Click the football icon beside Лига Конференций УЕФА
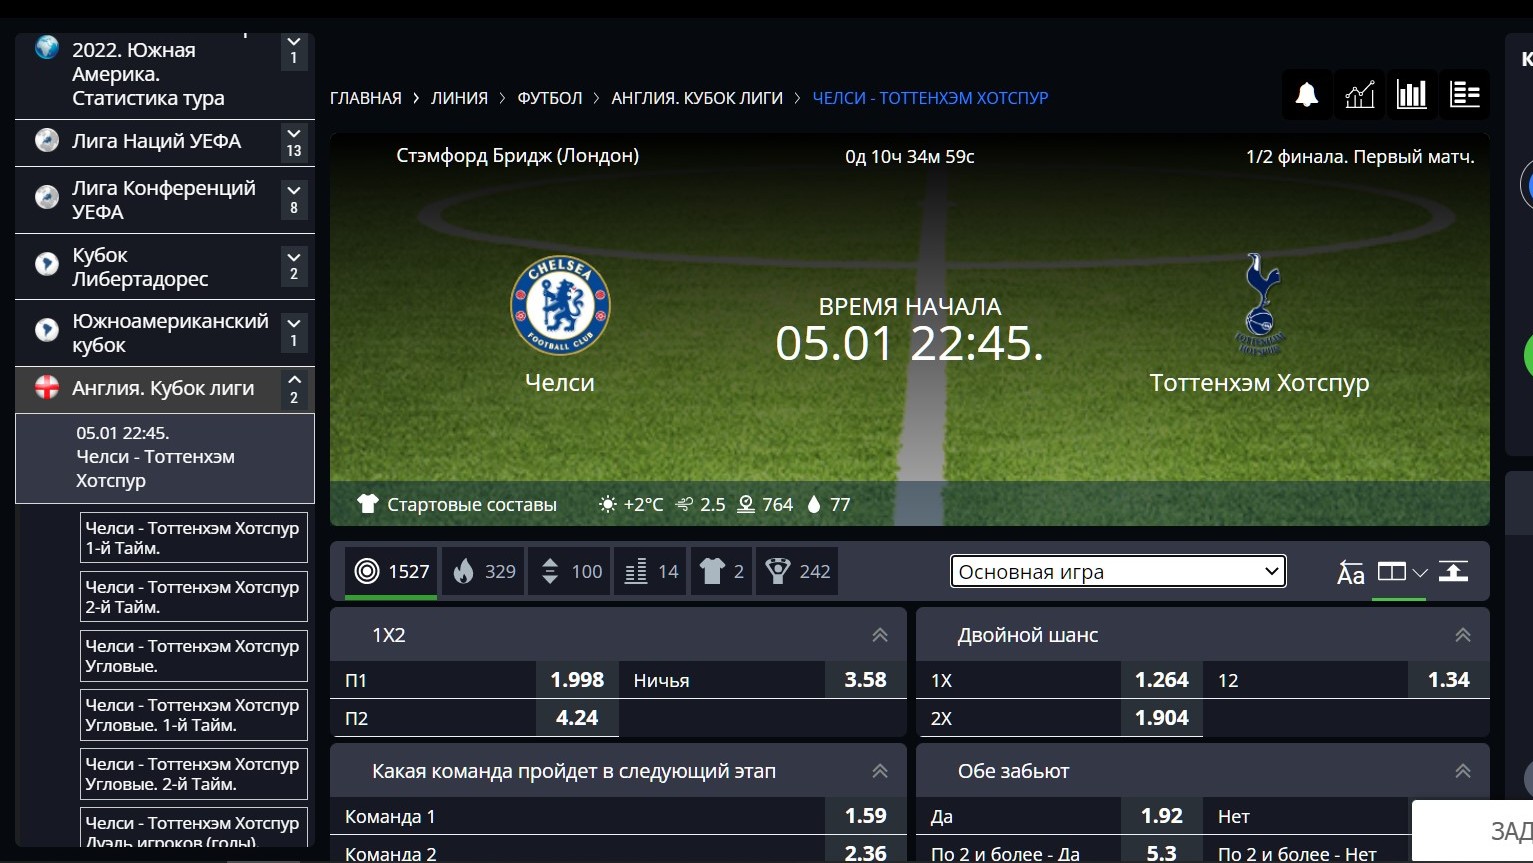 click(x=47, y=197)
